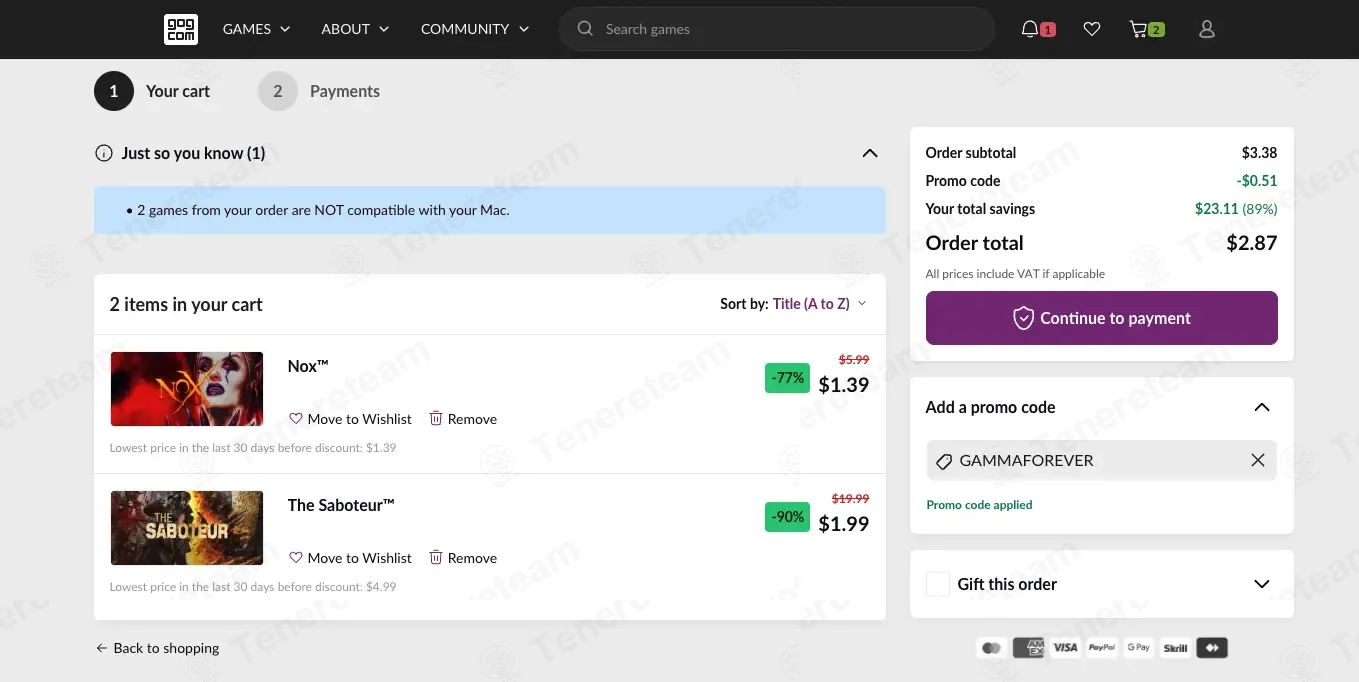Click the info icon beside Just so you know

point(103,153)
